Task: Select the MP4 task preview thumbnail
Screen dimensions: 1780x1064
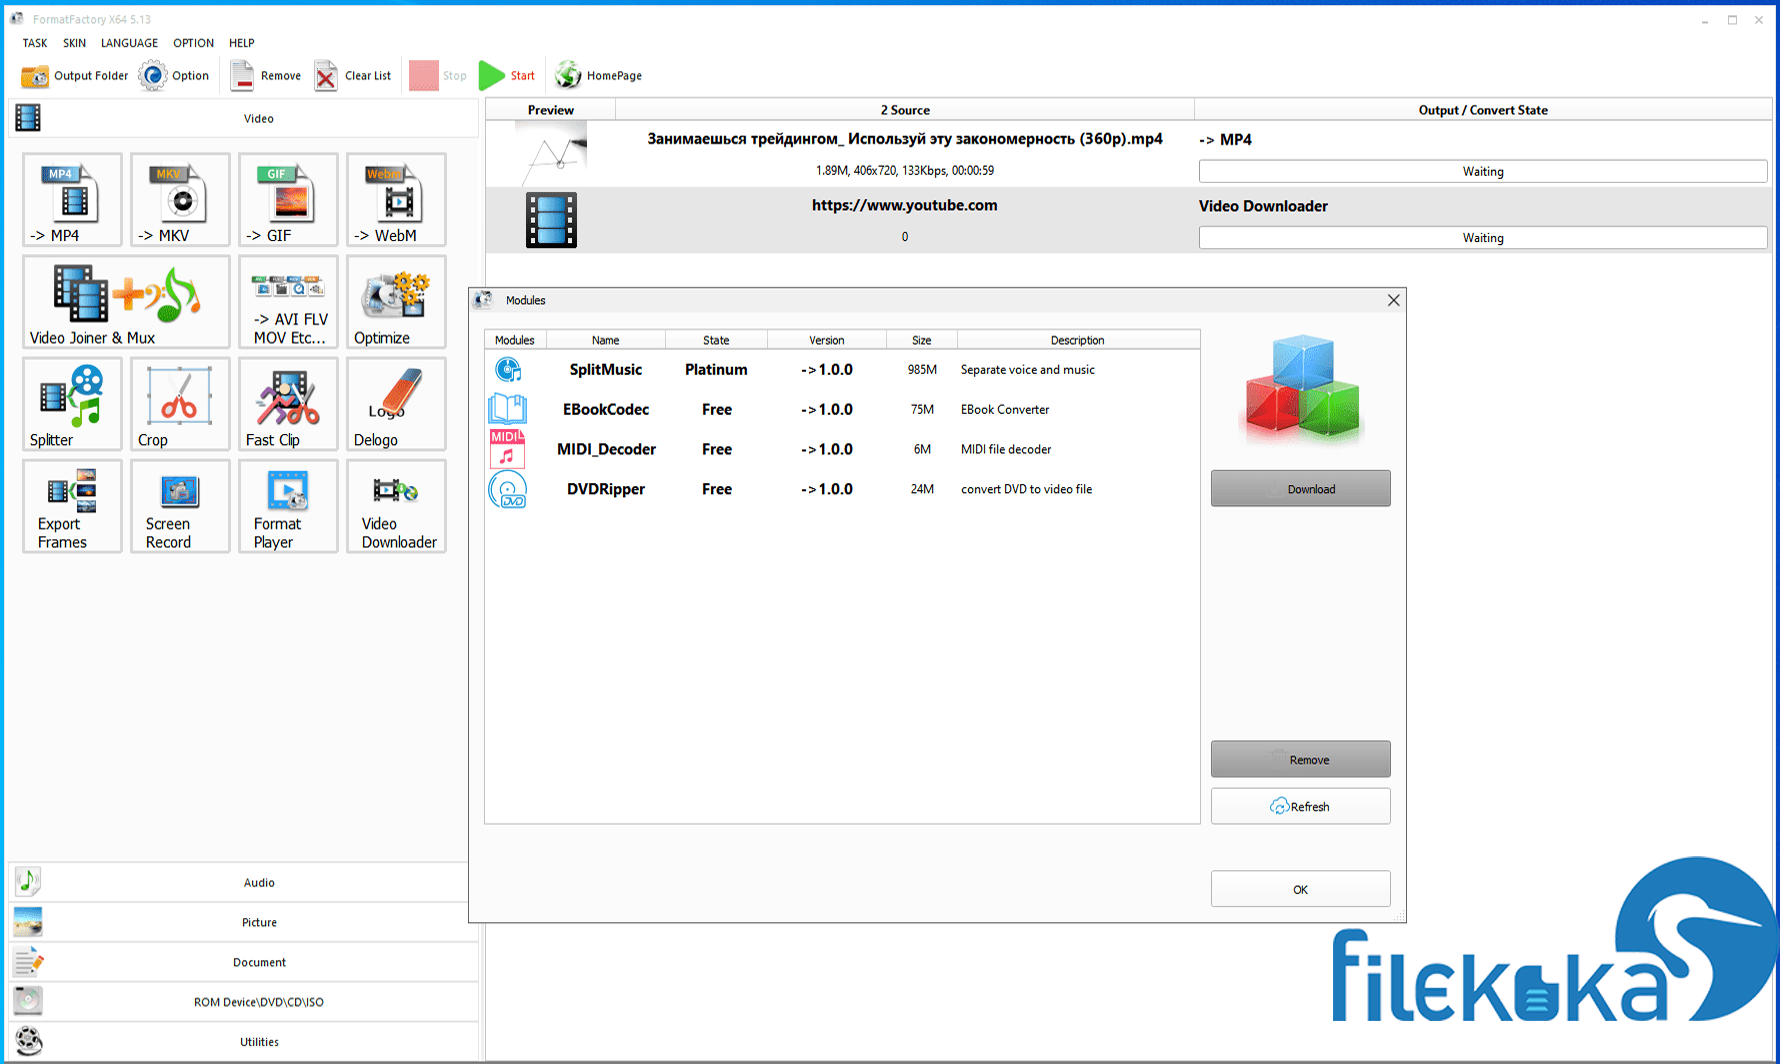Action: pyautogui.click(x=551, y=153)
